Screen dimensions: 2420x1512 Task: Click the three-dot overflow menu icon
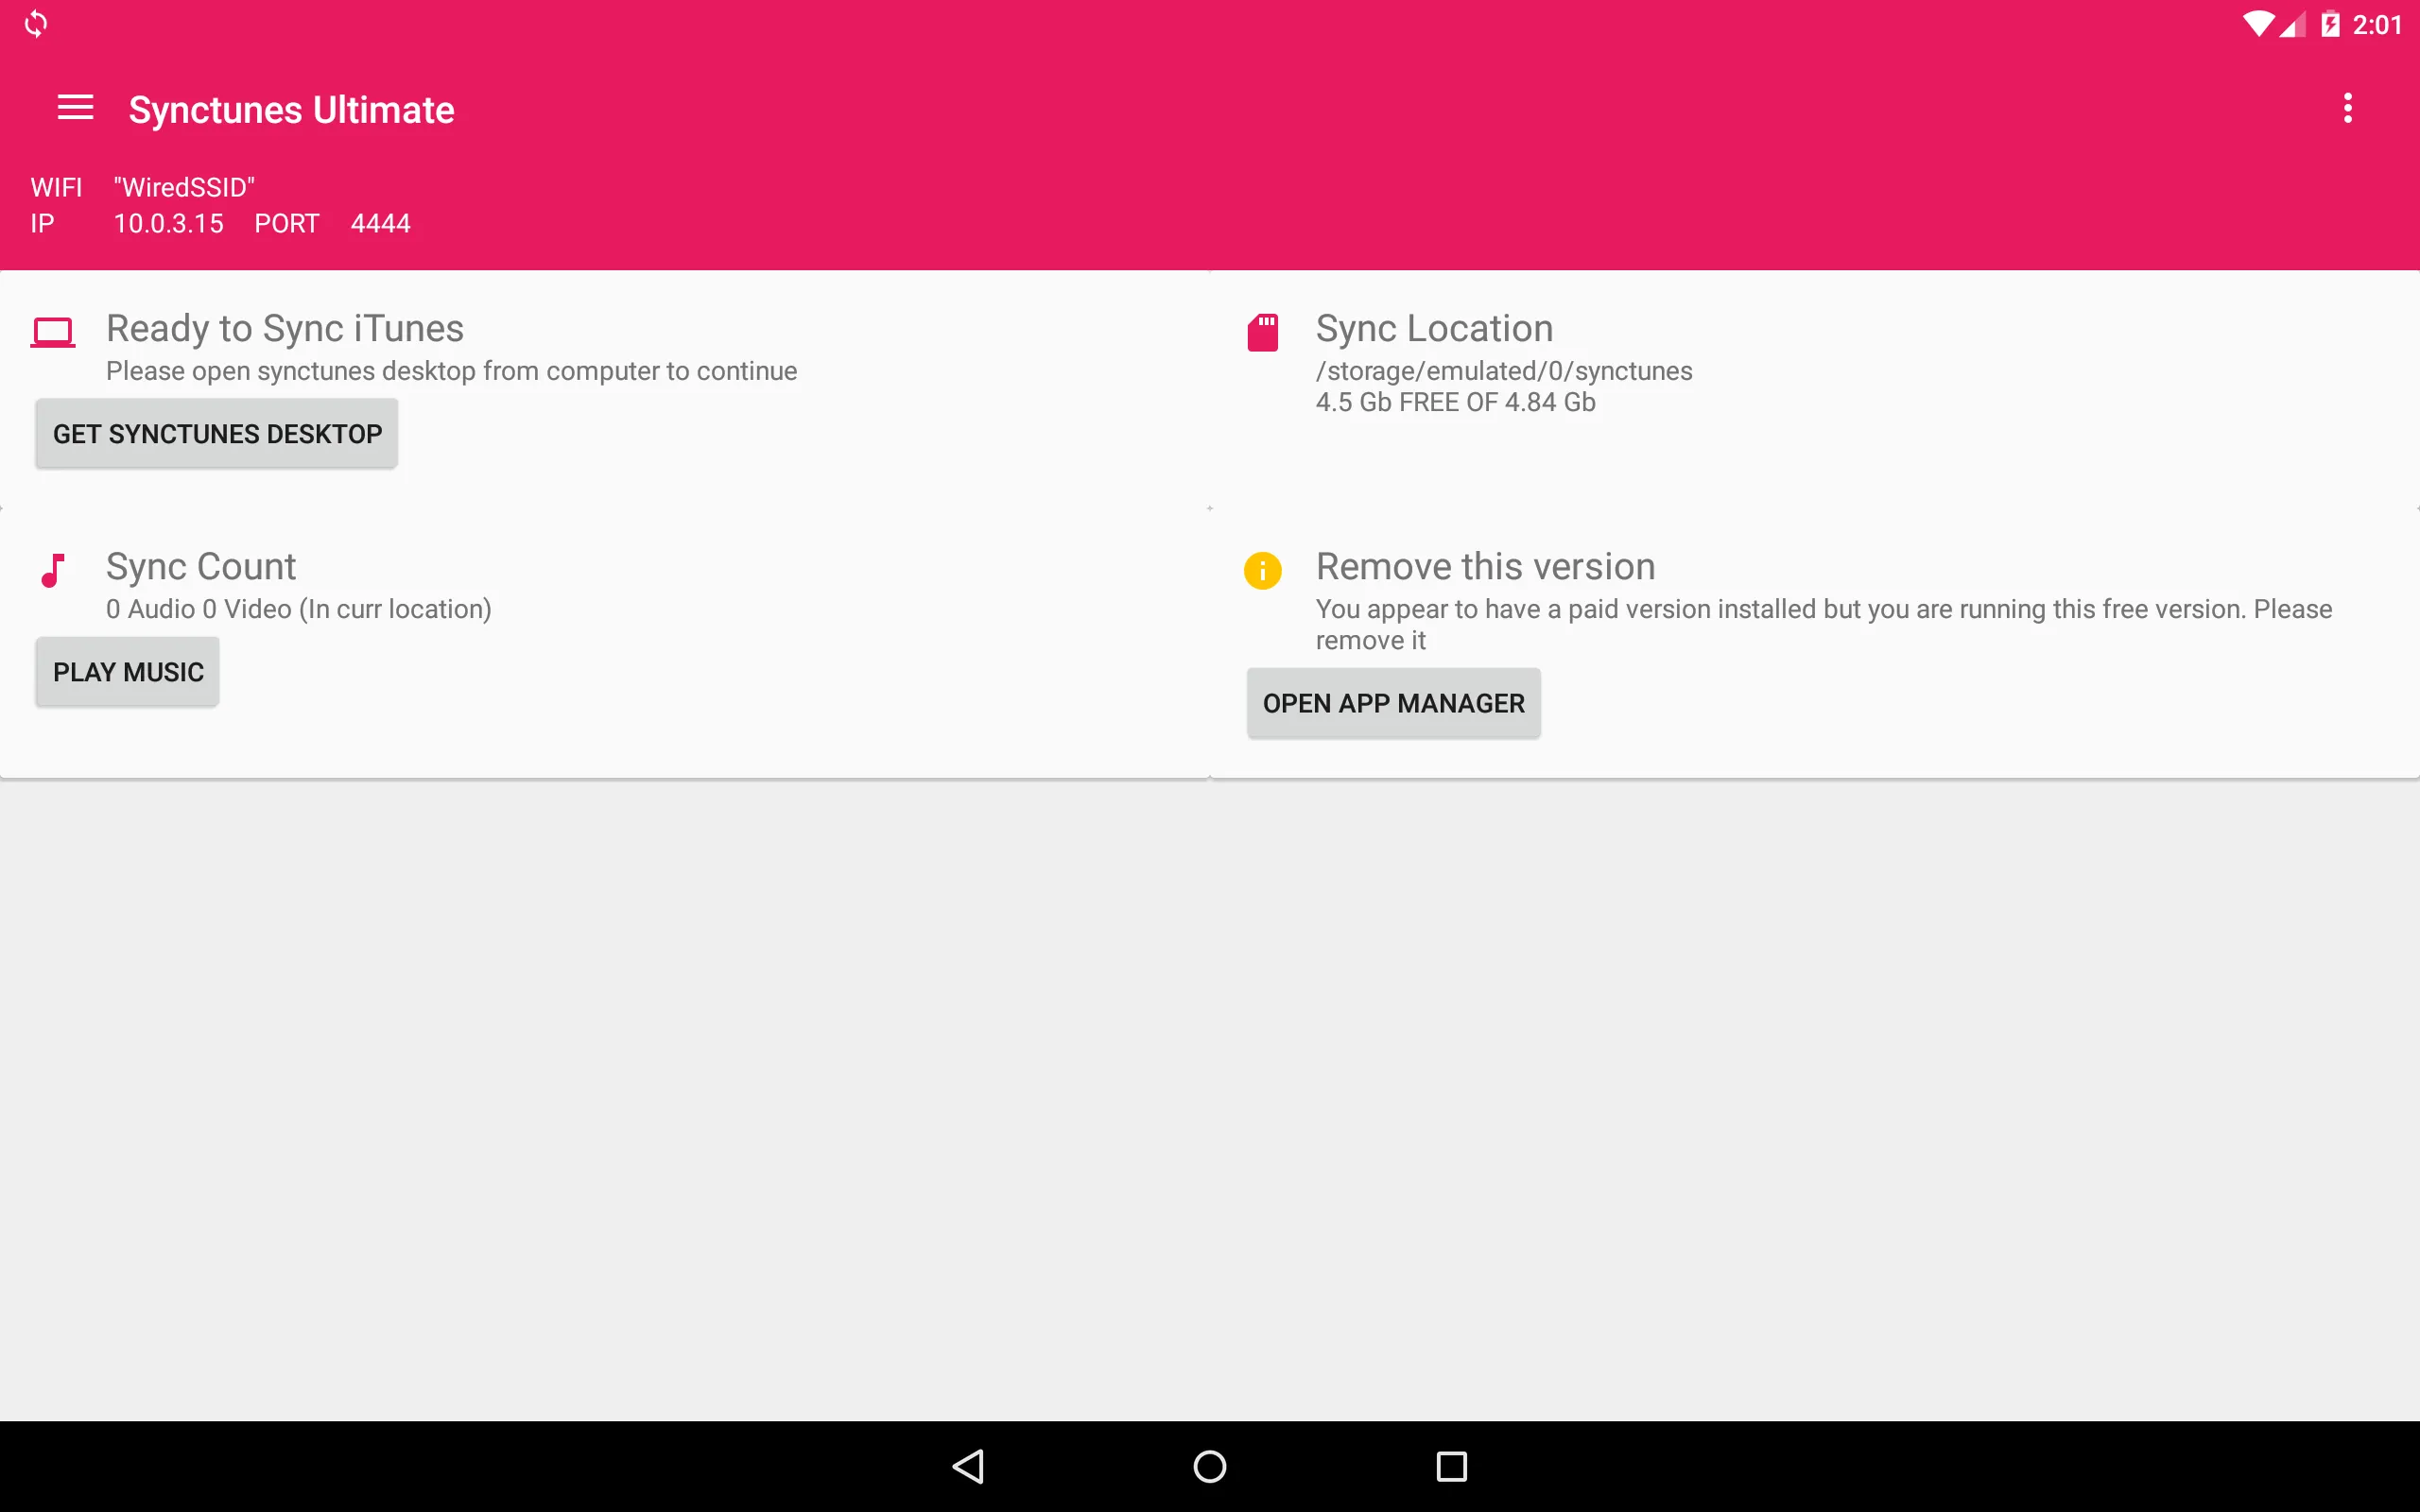[x=2350, y=108]
